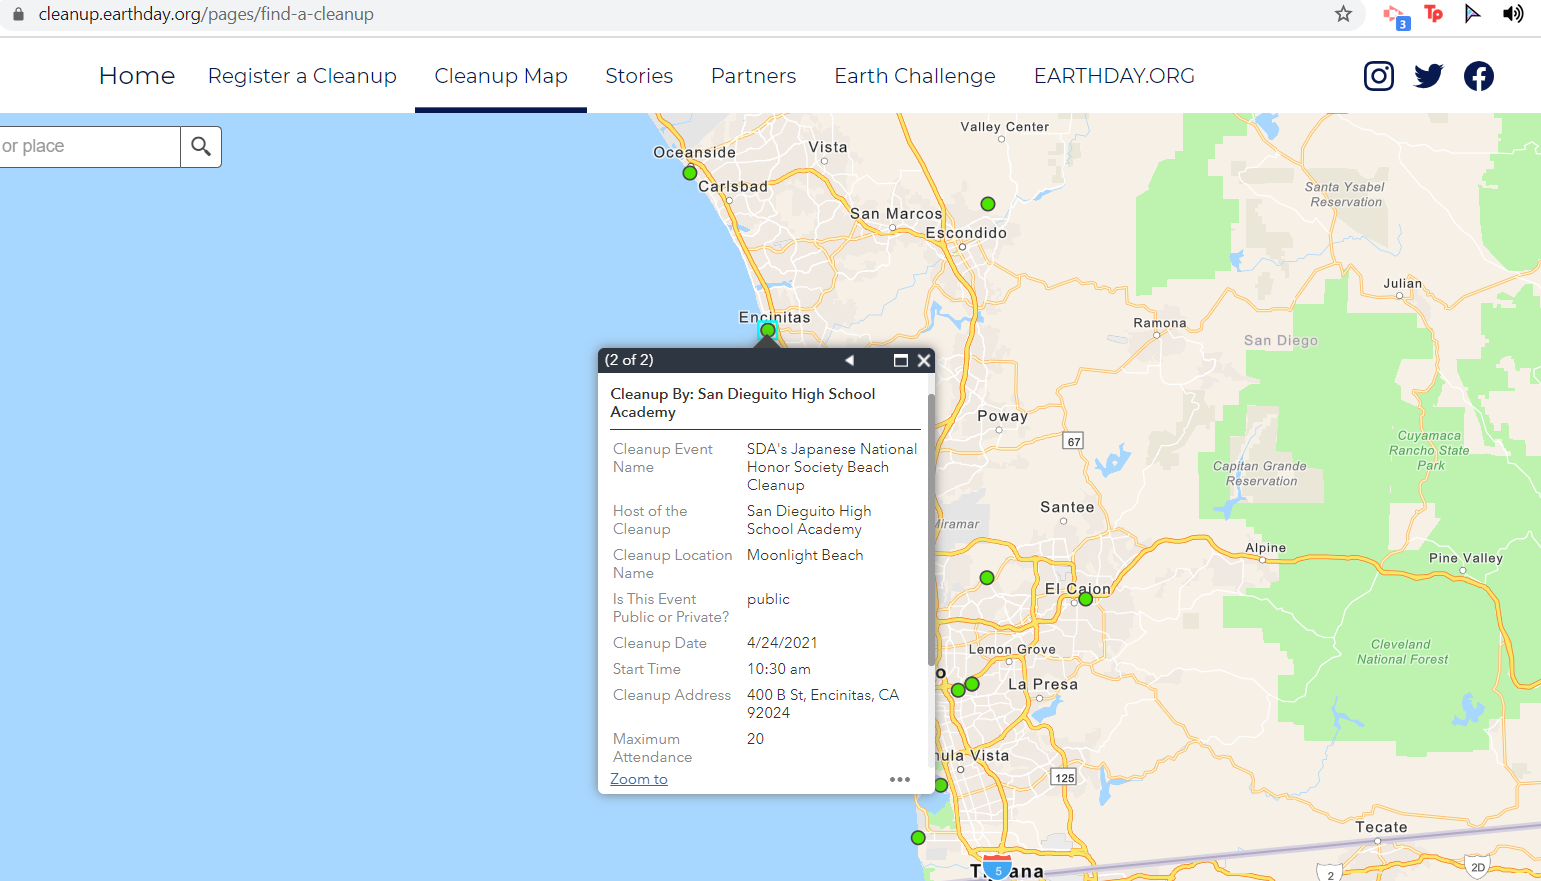Select the cleanup marker north of Escondido
The image size is (1541, 881).
(x=988, y=204)
